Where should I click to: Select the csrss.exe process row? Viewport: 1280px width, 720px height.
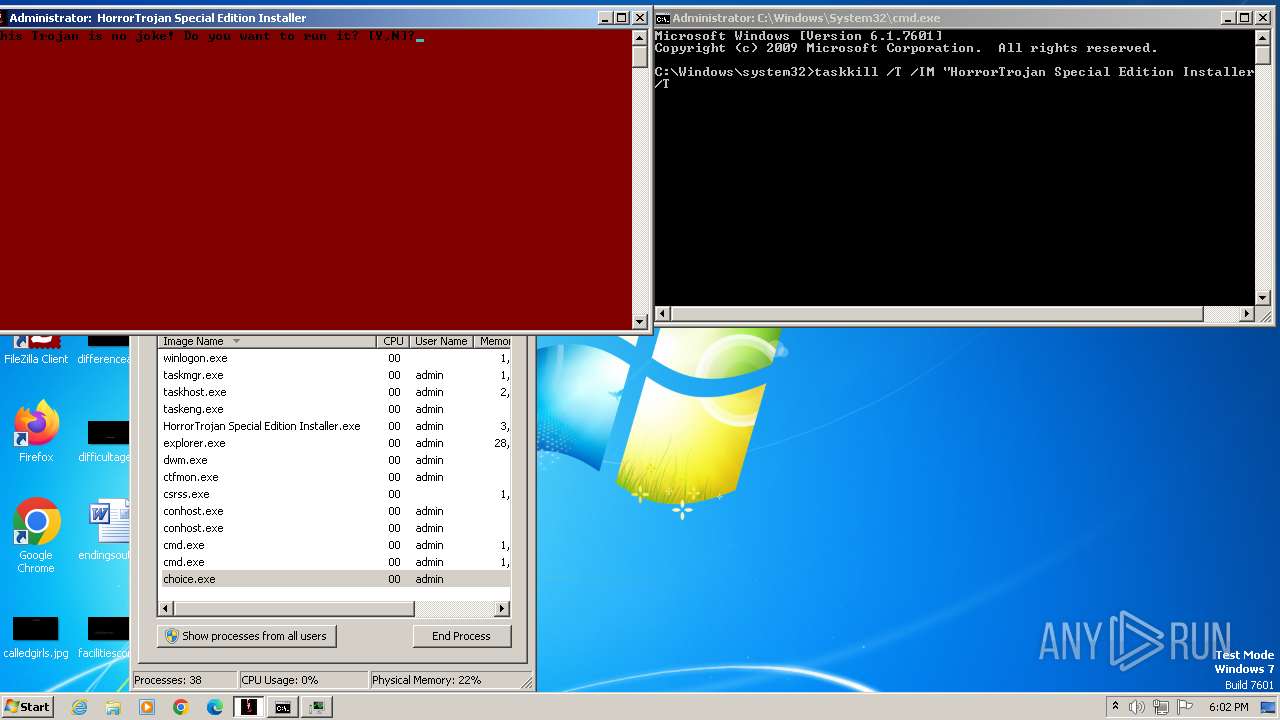click(x=335, y=494)
